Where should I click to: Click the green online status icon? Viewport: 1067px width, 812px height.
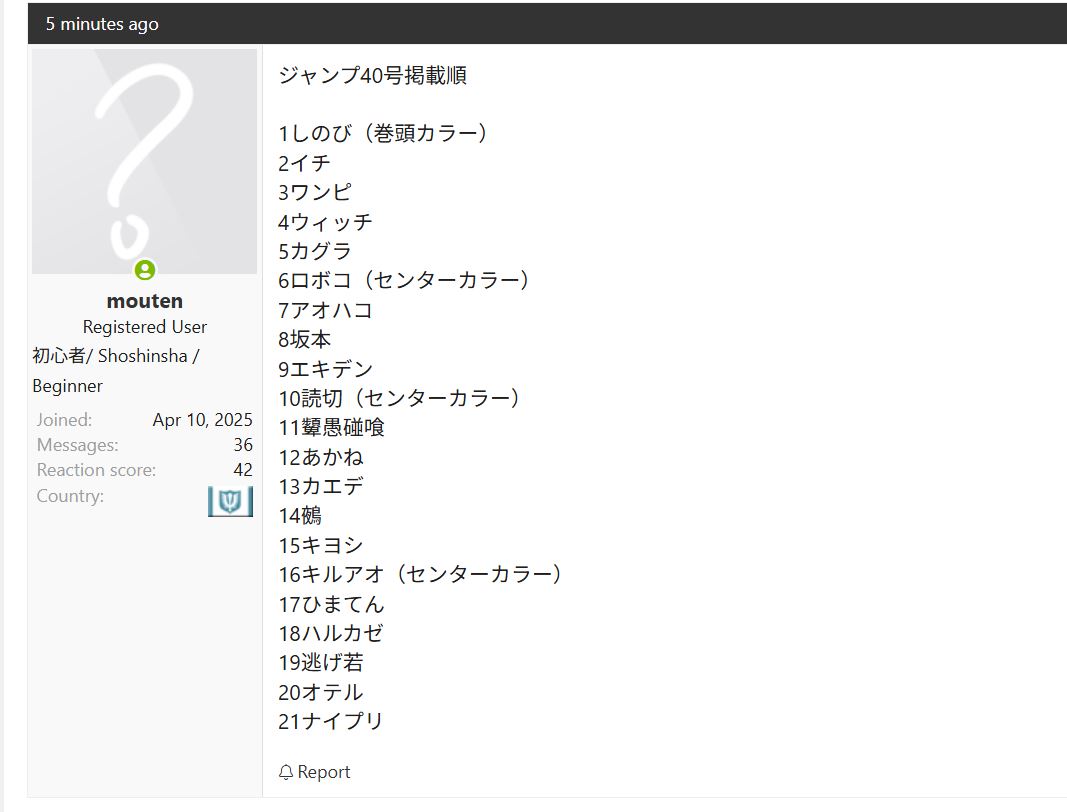145,270
